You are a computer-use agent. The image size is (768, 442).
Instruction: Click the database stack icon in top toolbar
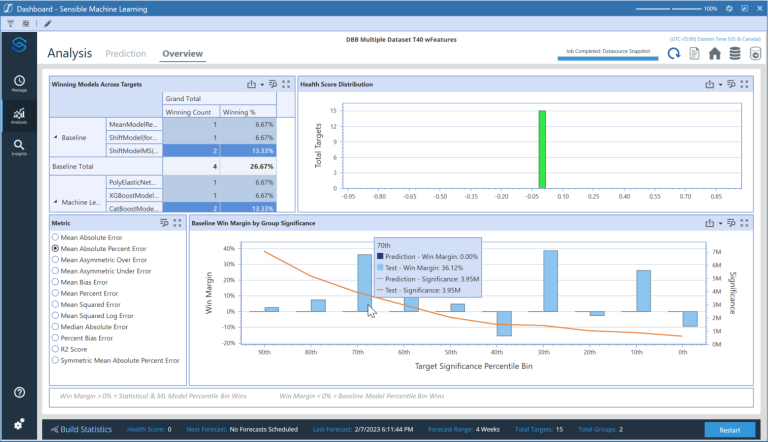[x=735, y=53]
